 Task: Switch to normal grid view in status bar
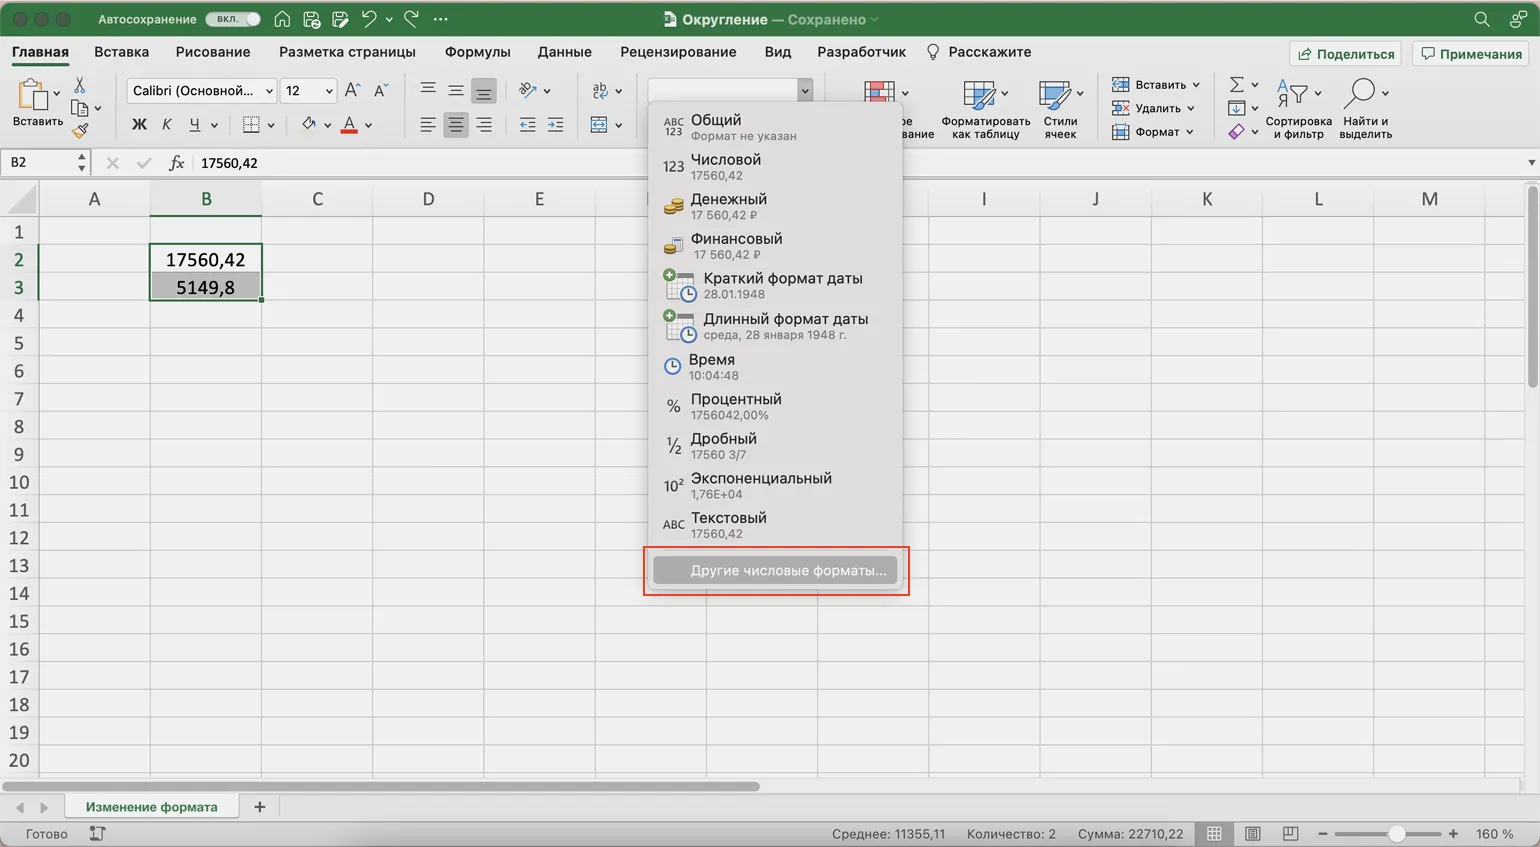click(x=1214, y=834)
